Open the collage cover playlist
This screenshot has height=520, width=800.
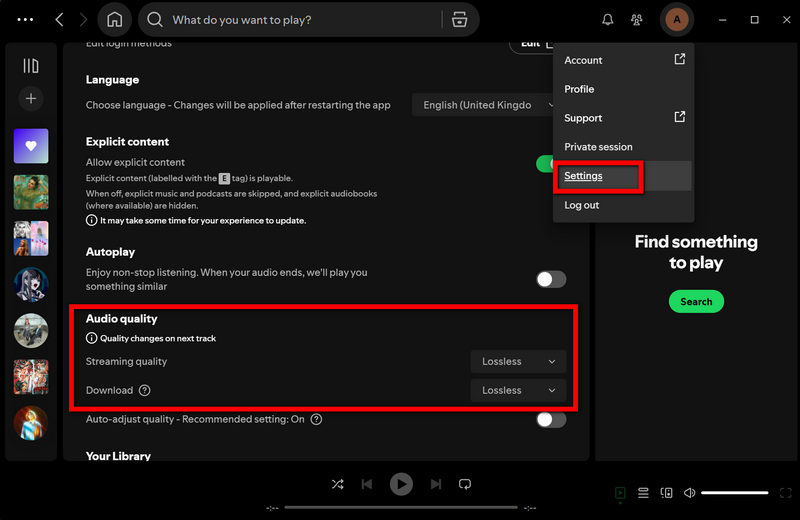31,238
